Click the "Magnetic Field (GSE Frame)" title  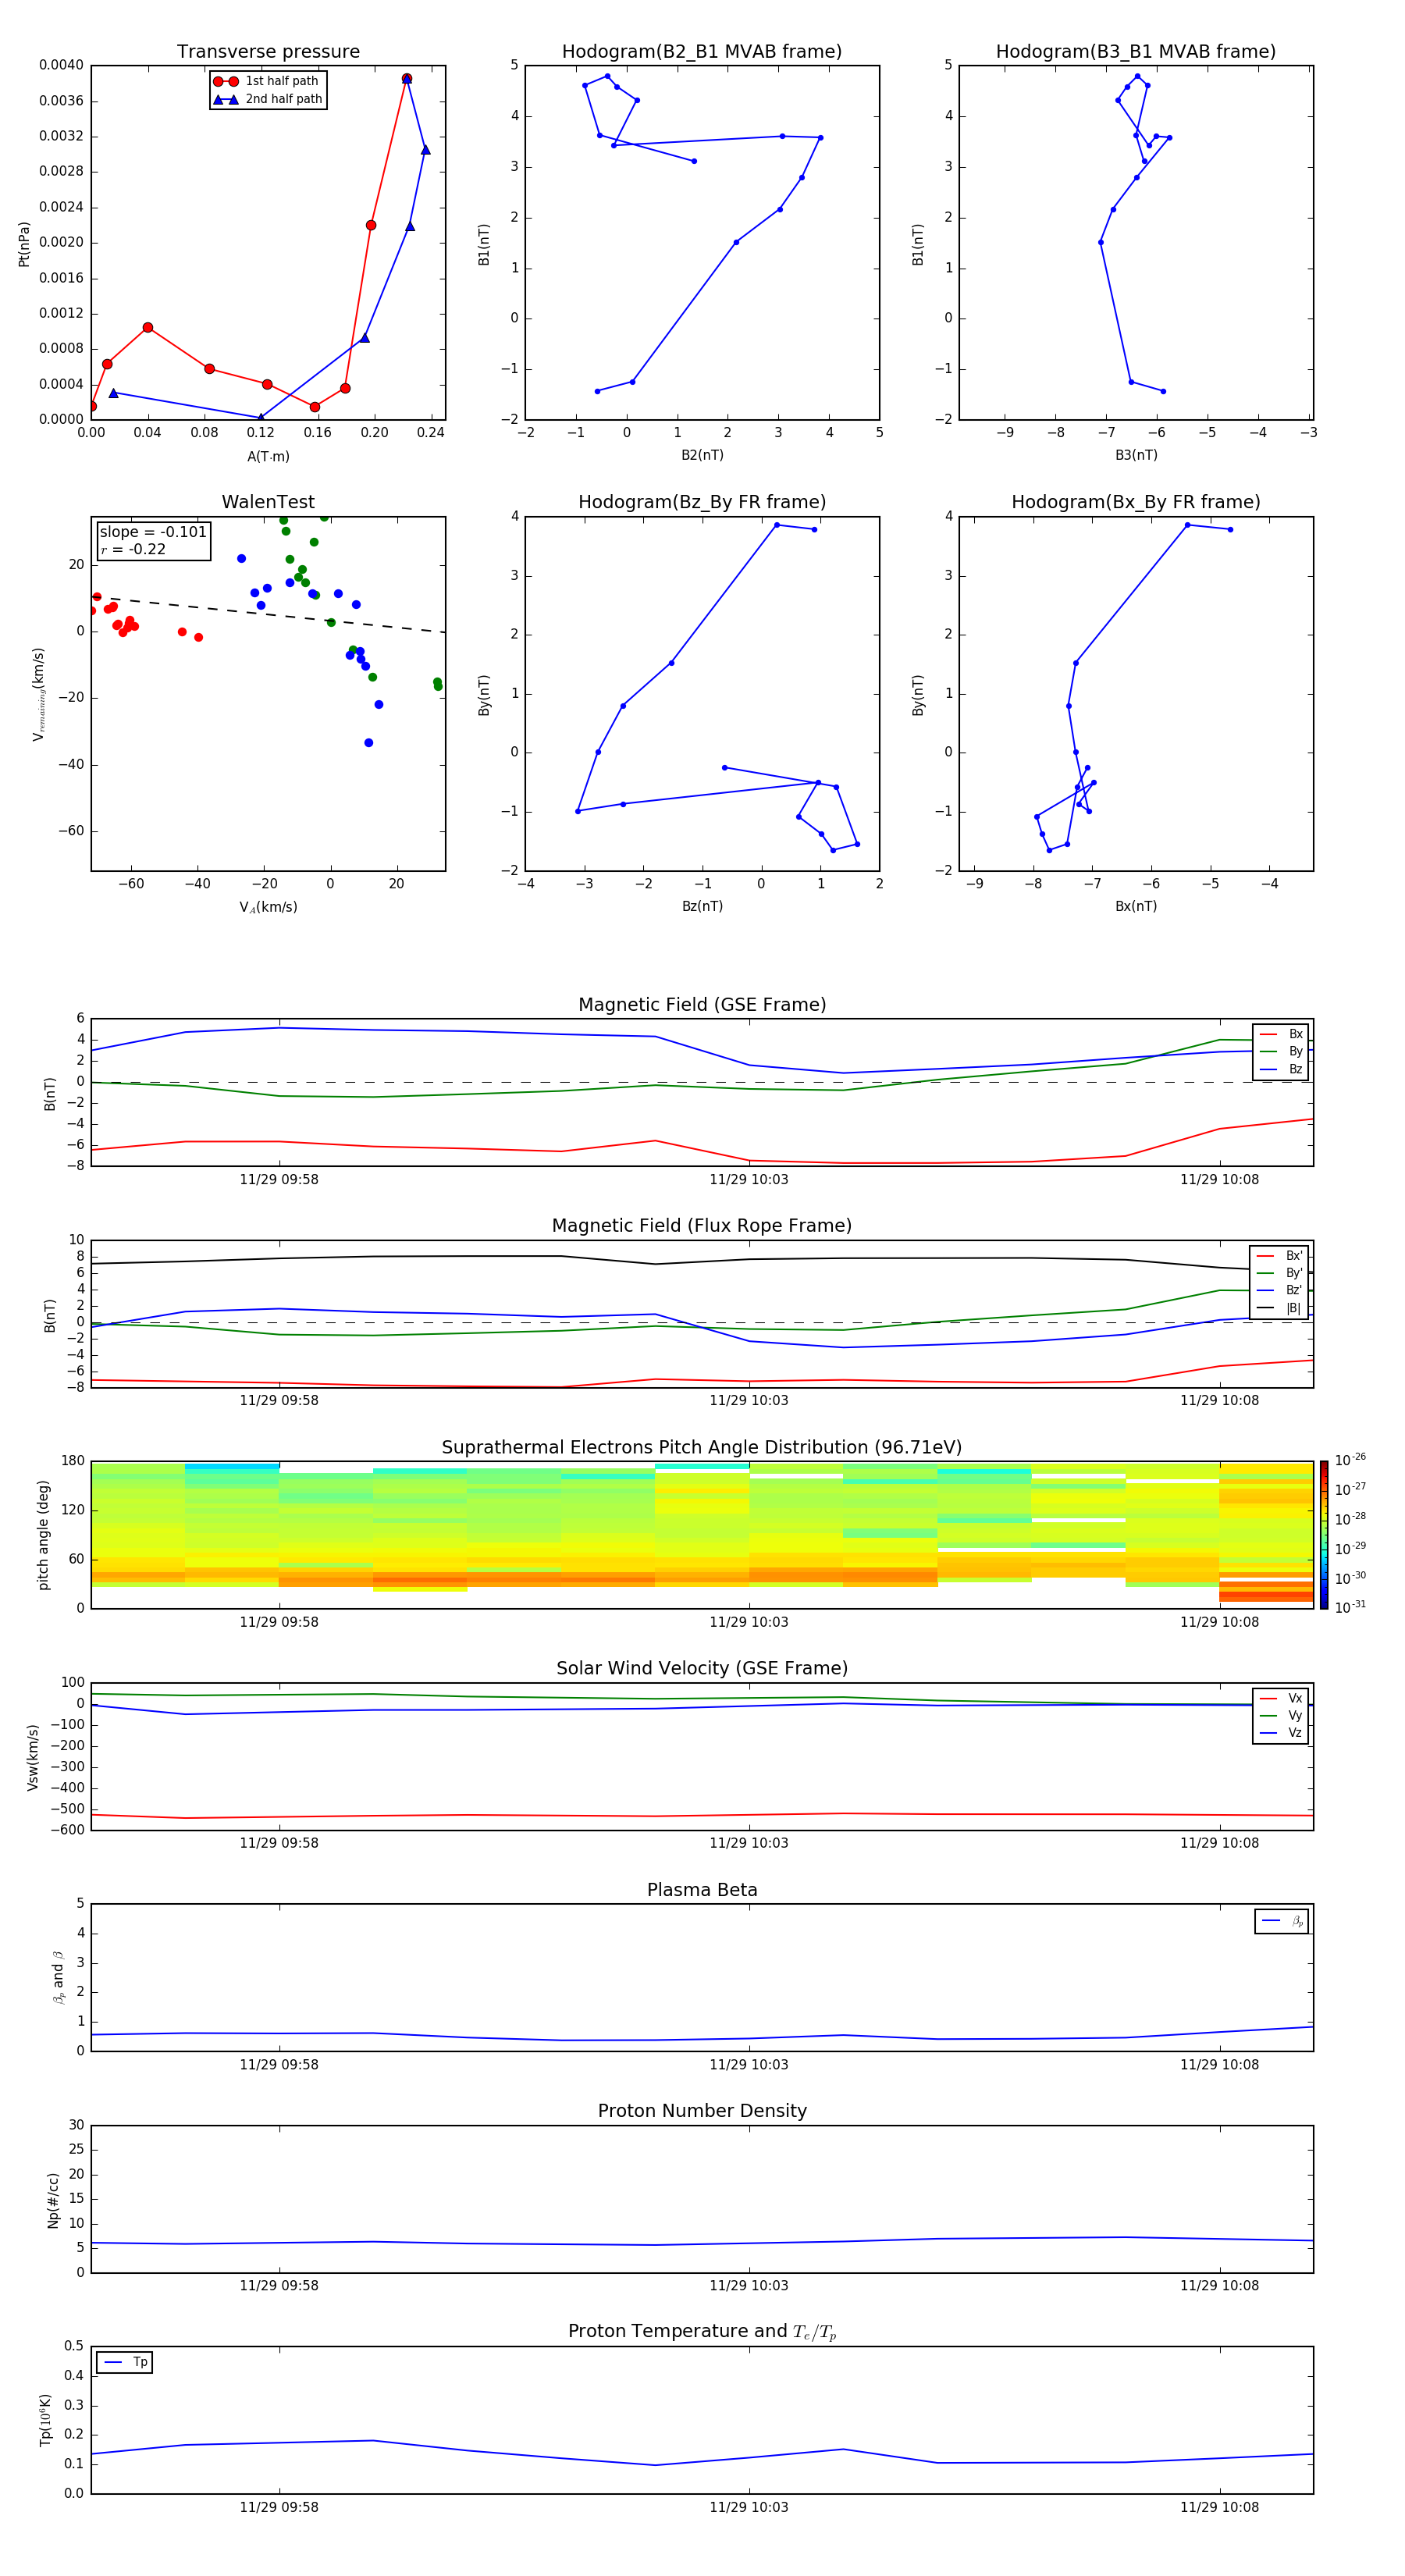click(x=702, y=1005)
